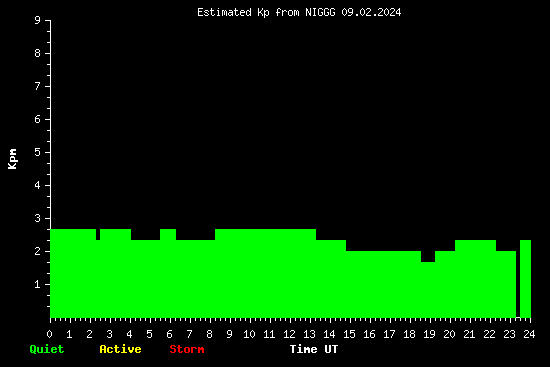This screenshot has width=550, height=367.
Task: Click the Kp value 3 axis label
Action: tap(38, 218)
